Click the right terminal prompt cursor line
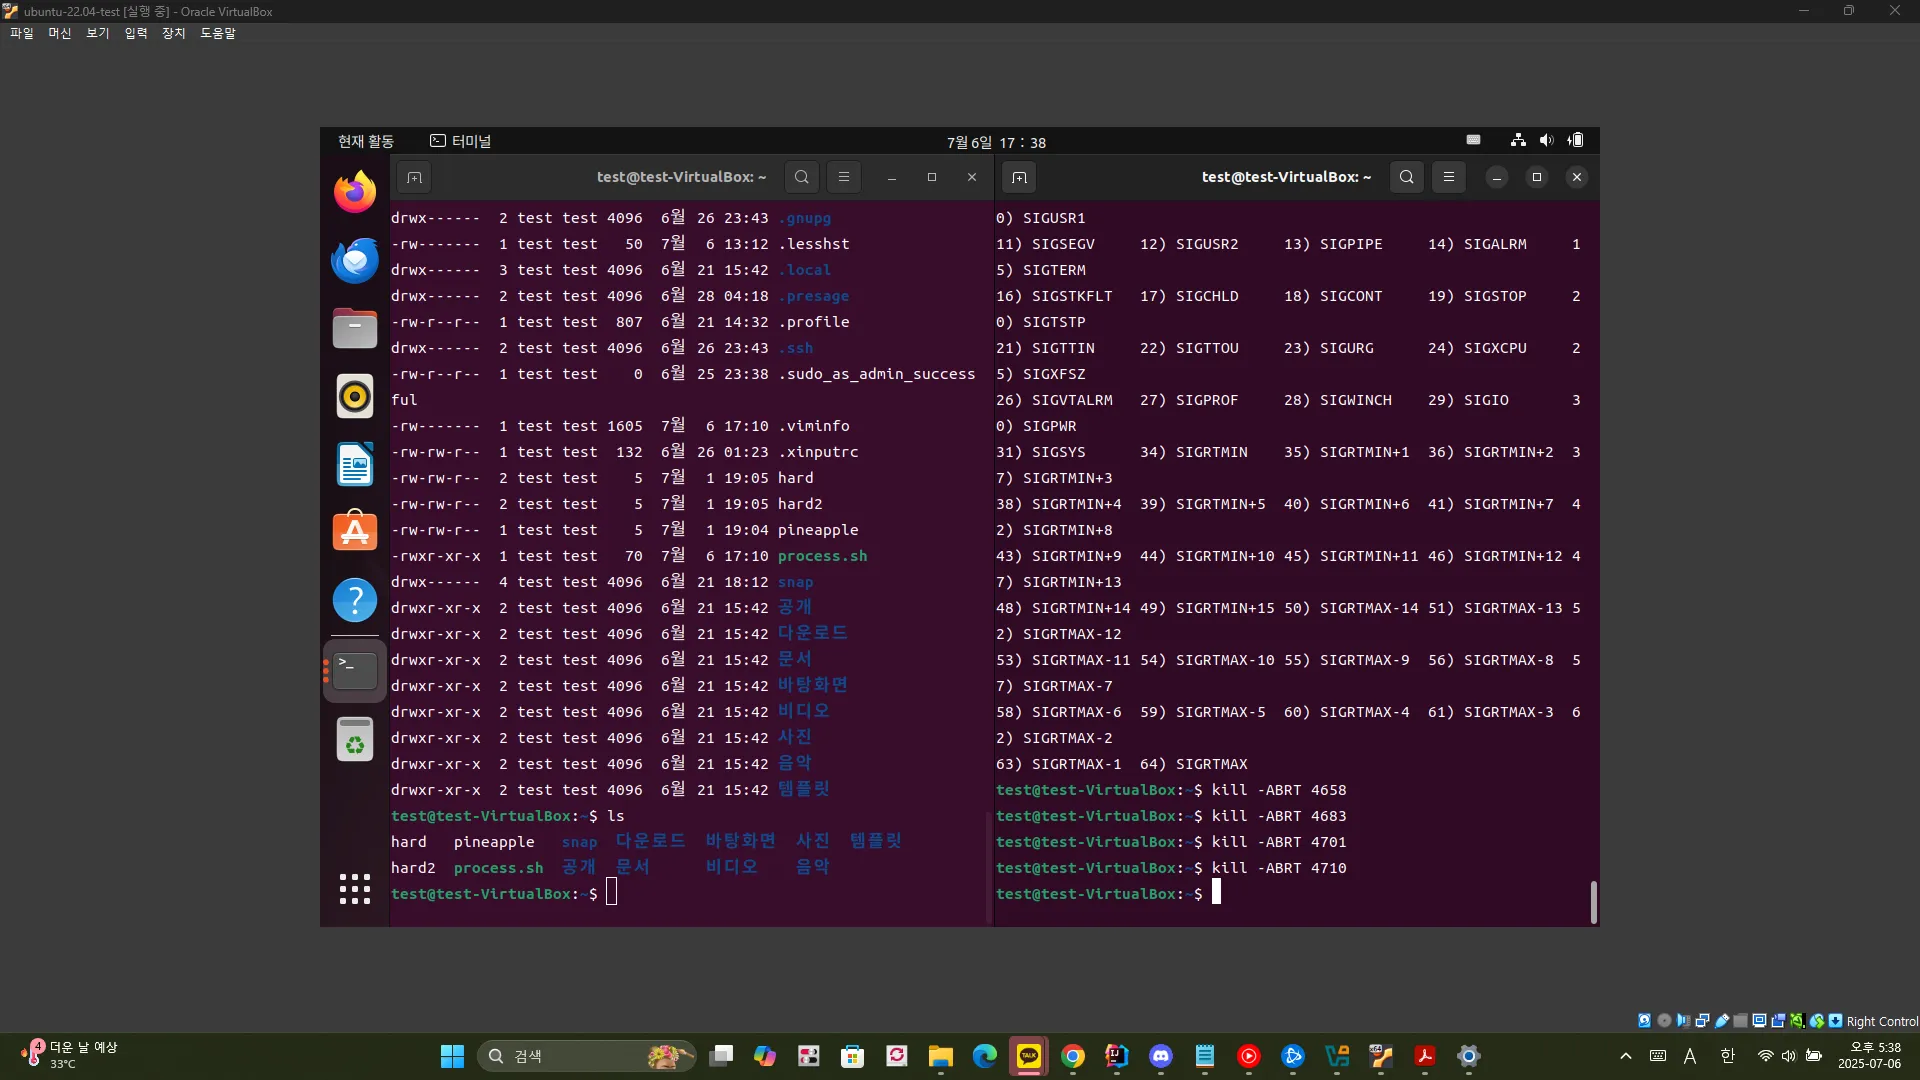This screenshot has width=1920, height=1080. click(x=1108, y=894)
